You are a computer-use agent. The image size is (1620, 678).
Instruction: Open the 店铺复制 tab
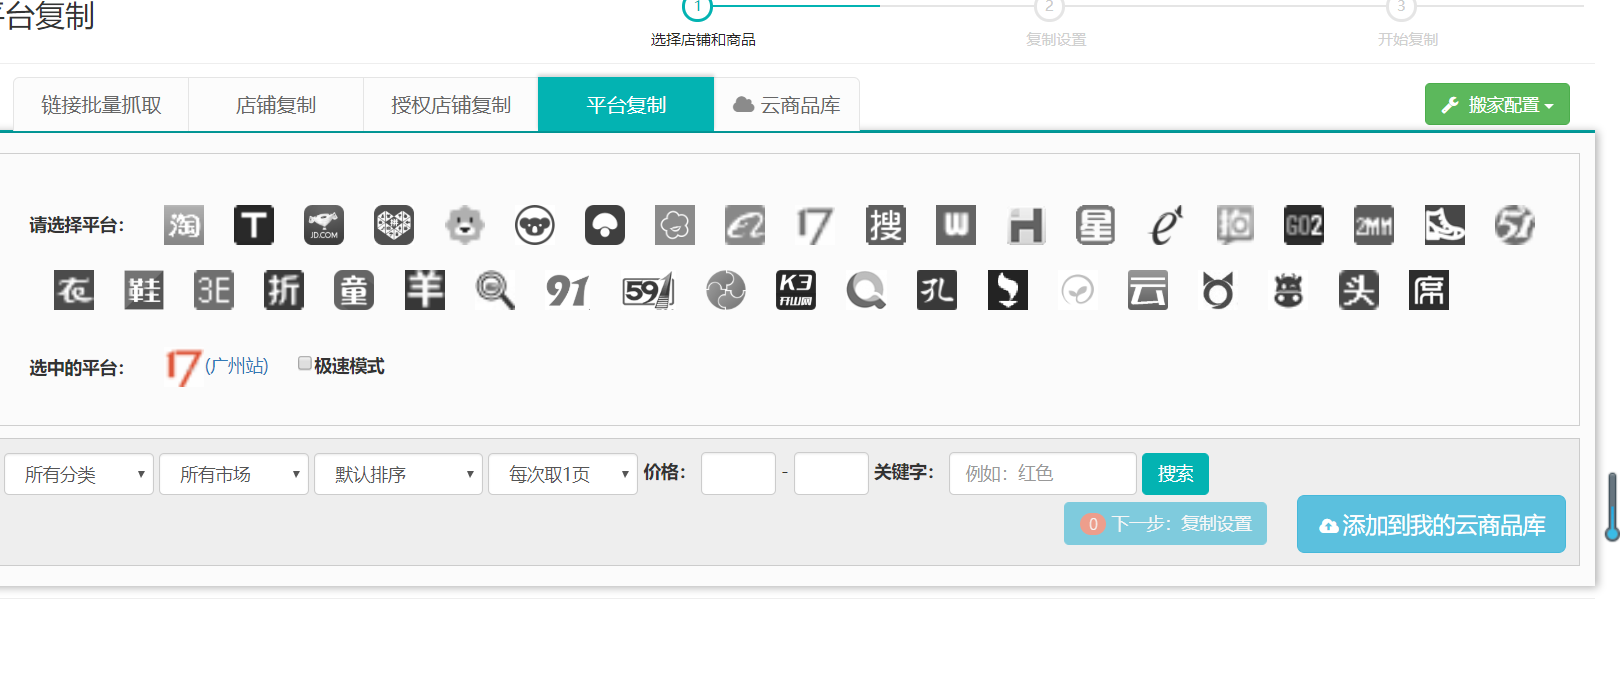point(276,105)
